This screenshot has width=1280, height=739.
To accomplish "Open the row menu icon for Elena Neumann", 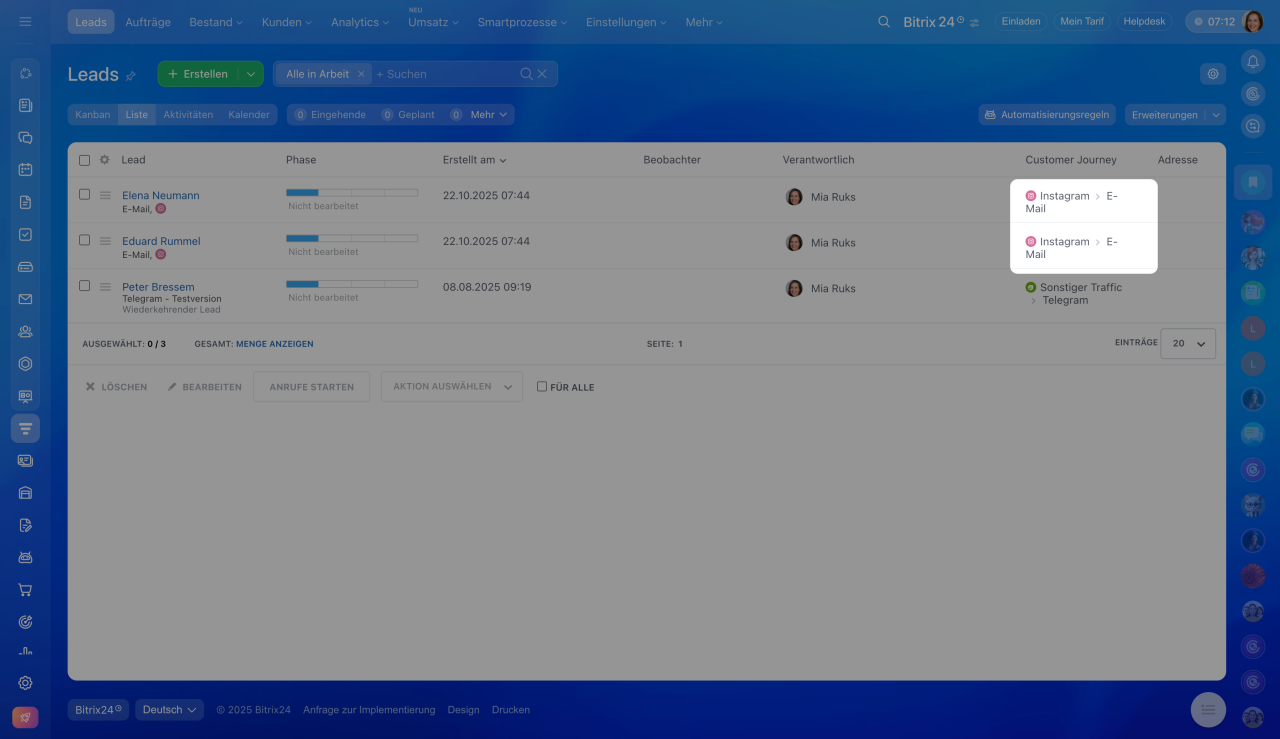I will pyautogui.click(x=105, y=195).
